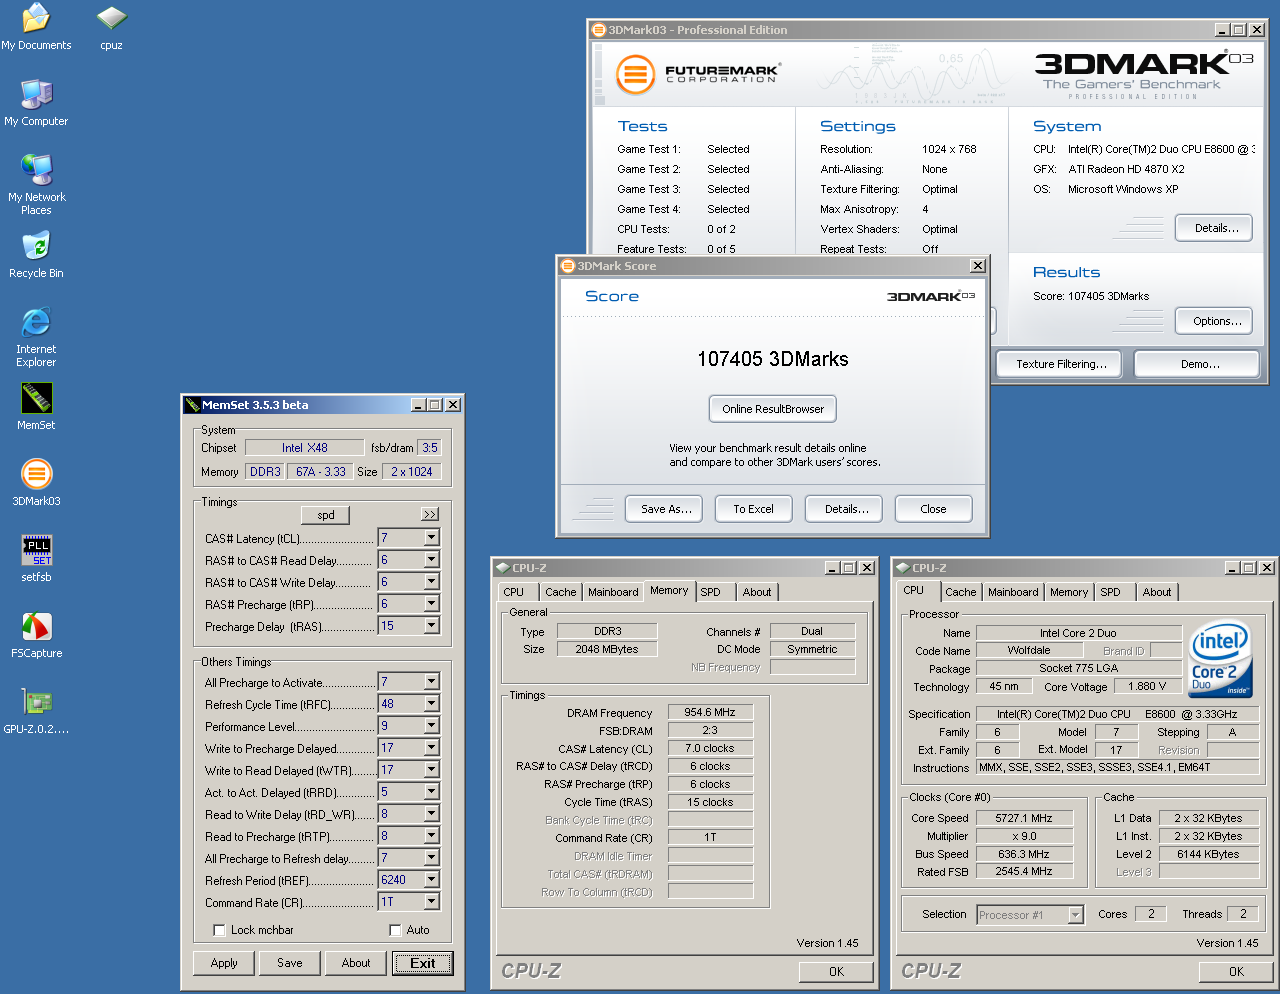Open the Precharge Delay (tRAS) dropdown
This screenshot has height=994, width=1280.
(x=431, y=626)
